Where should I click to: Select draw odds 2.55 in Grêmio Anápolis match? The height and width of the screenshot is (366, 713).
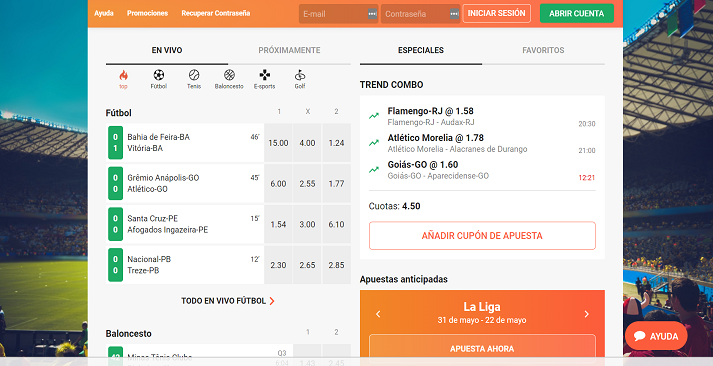click(x=307, y=184)
